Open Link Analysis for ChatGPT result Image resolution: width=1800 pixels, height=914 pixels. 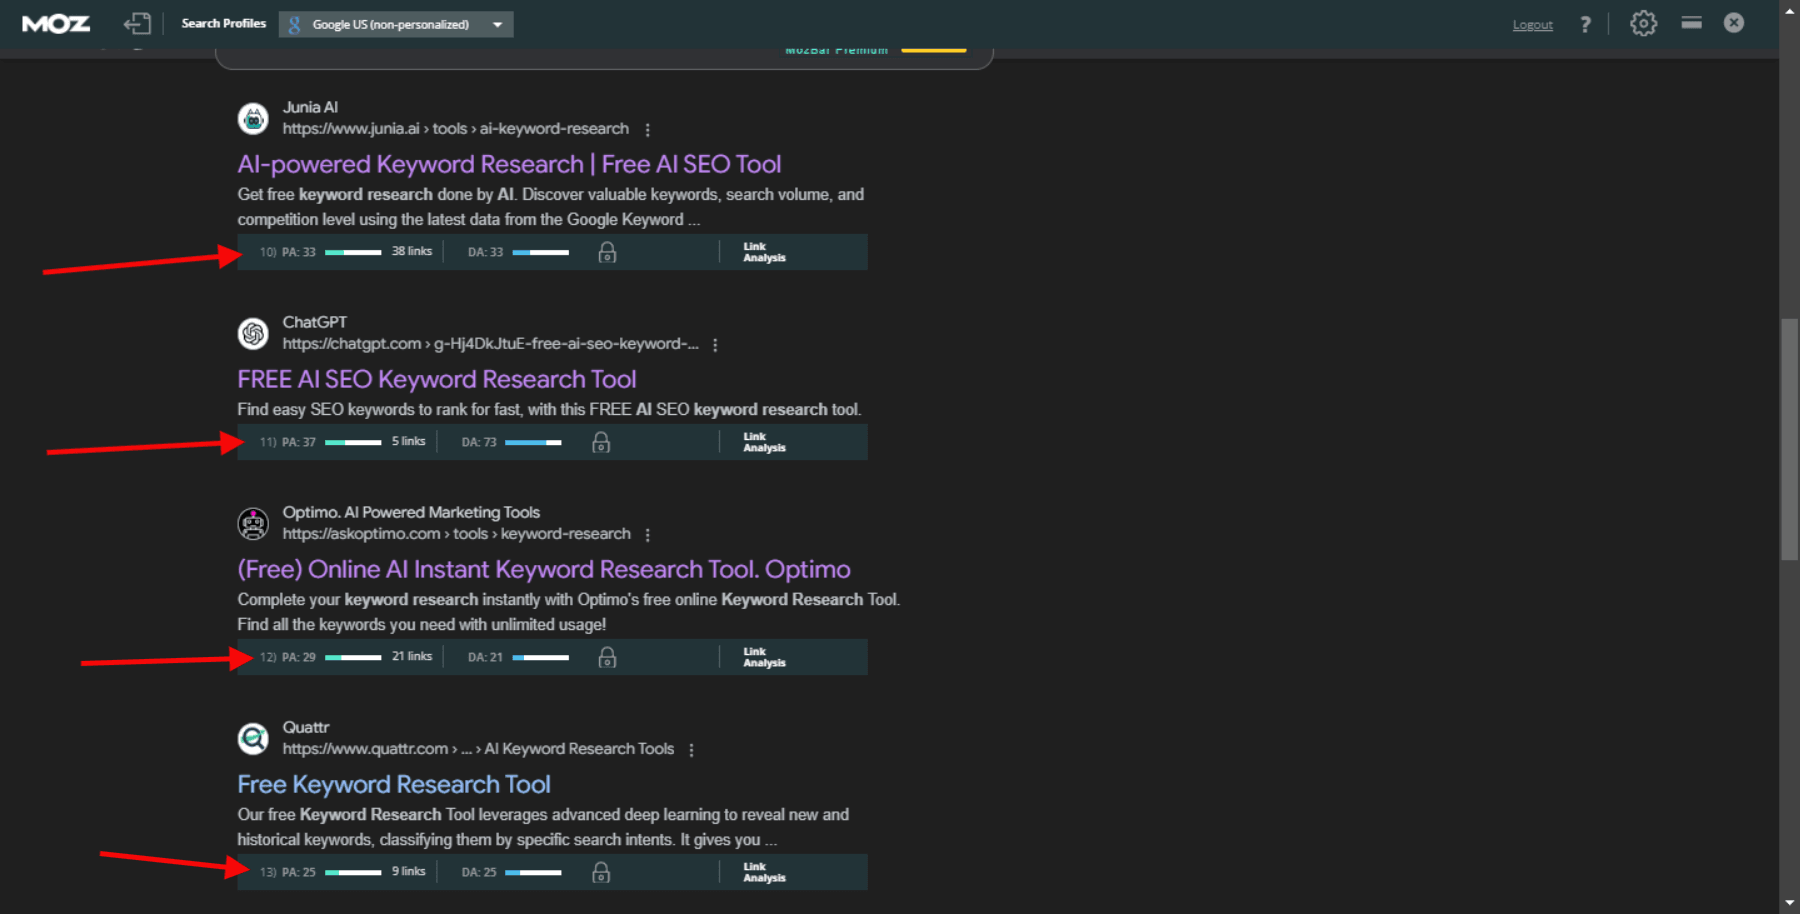[x=764, y=442]
